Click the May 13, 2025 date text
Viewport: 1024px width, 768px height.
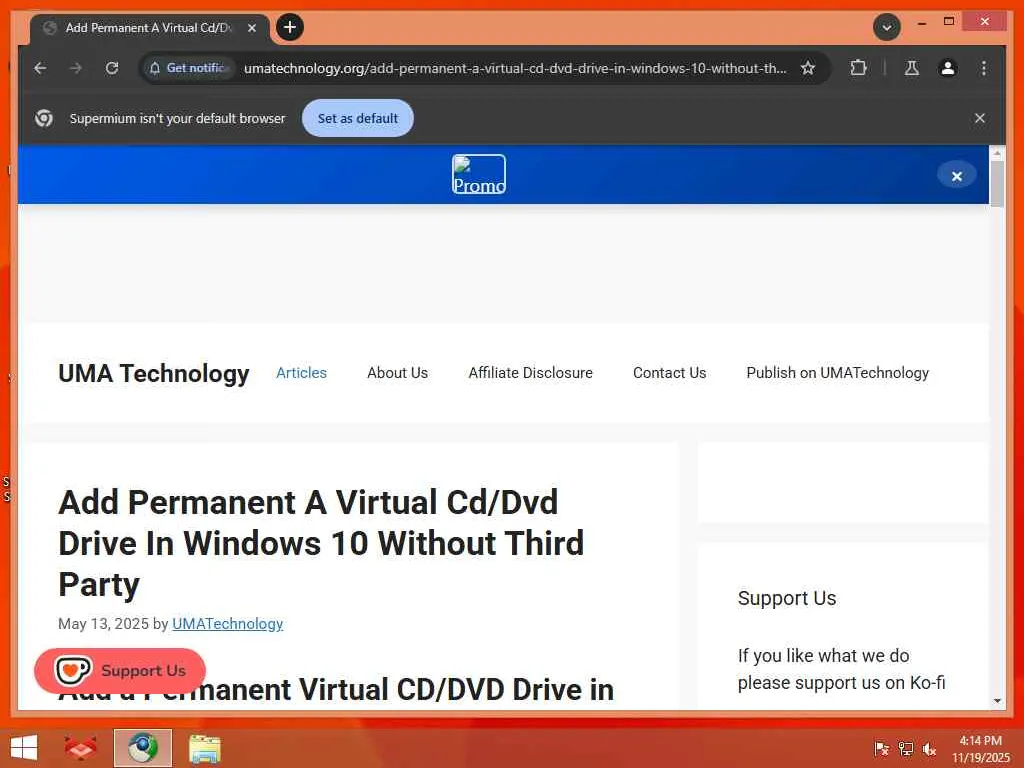pyautogui.click(x=103, y=624)
